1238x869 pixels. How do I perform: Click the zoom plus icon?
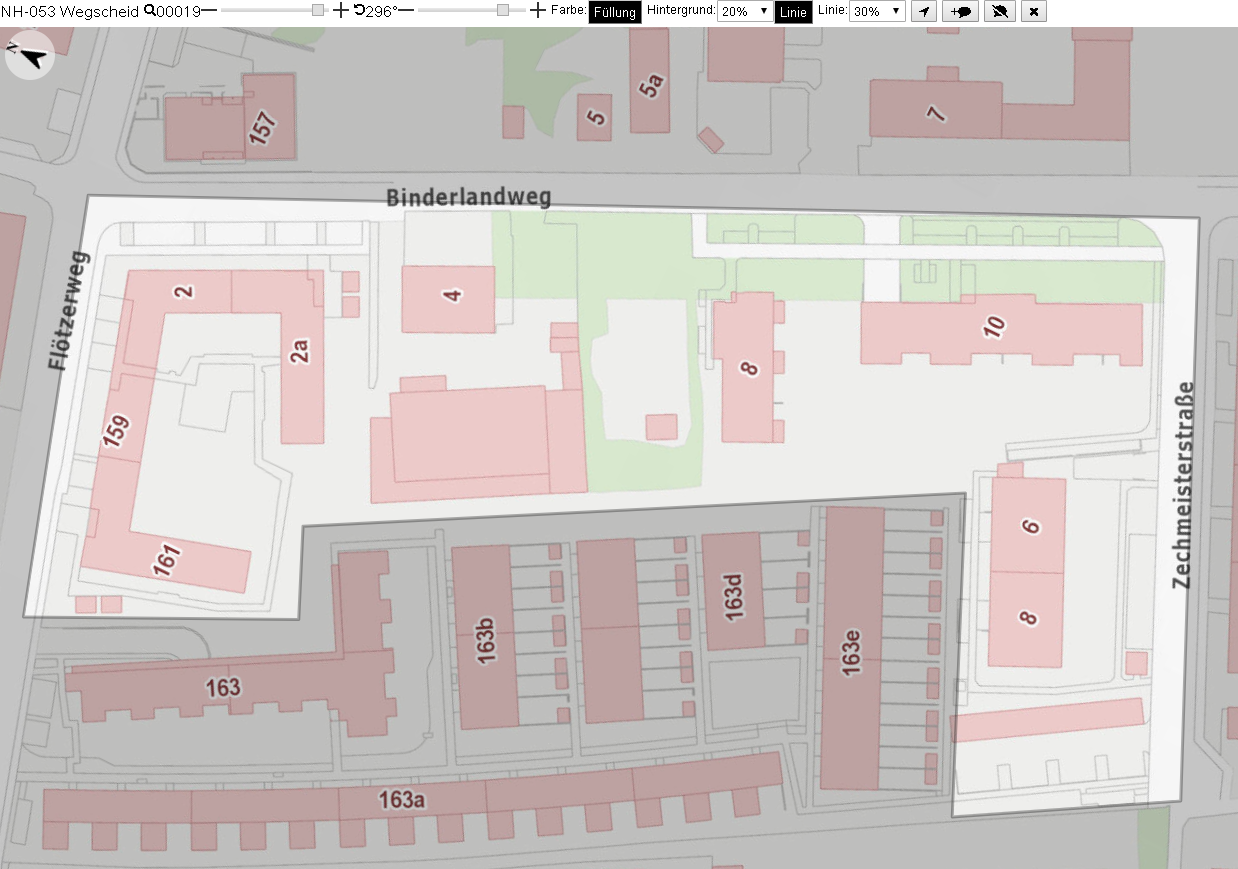(x=340, y=11)
